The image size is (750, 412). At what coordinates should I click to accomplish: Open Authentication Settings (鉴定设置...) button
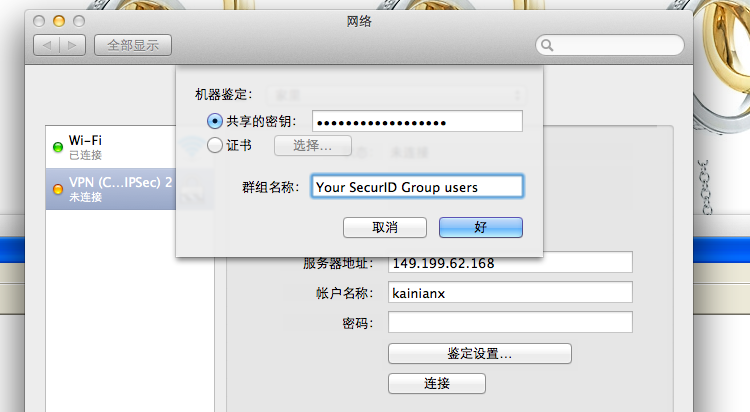coord(480,354)
